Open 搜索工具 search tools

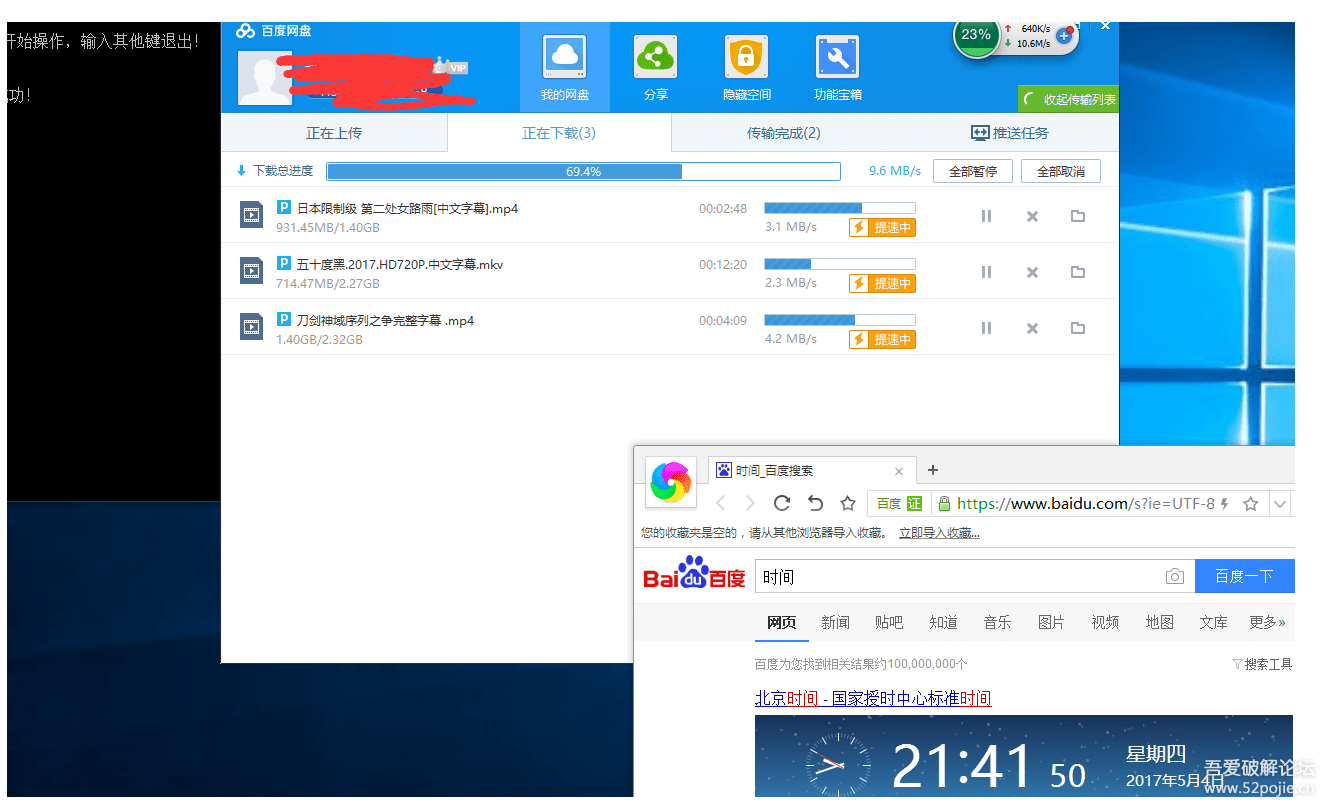click(1262, 664)
